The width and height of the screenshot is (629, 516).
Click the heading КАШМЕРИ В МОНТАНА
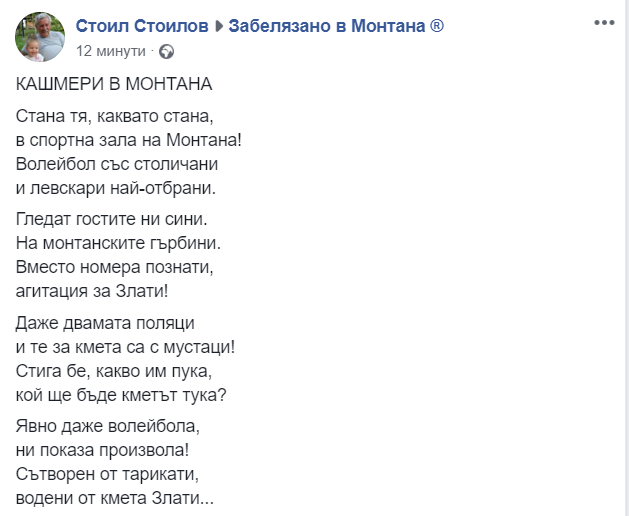pos(114,84)
